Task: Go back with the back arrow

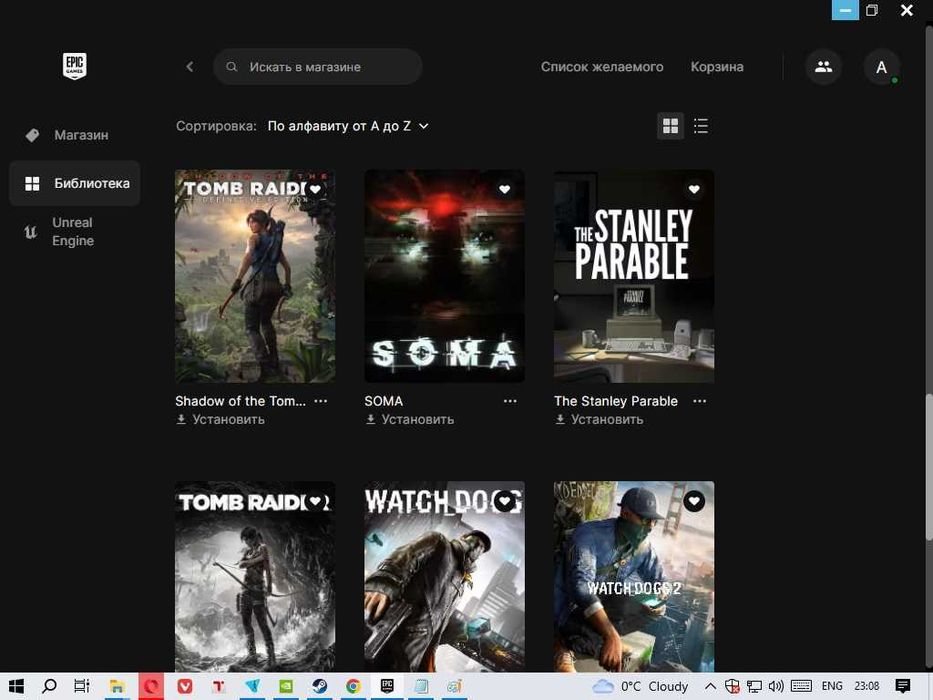Action: point(190,67)
